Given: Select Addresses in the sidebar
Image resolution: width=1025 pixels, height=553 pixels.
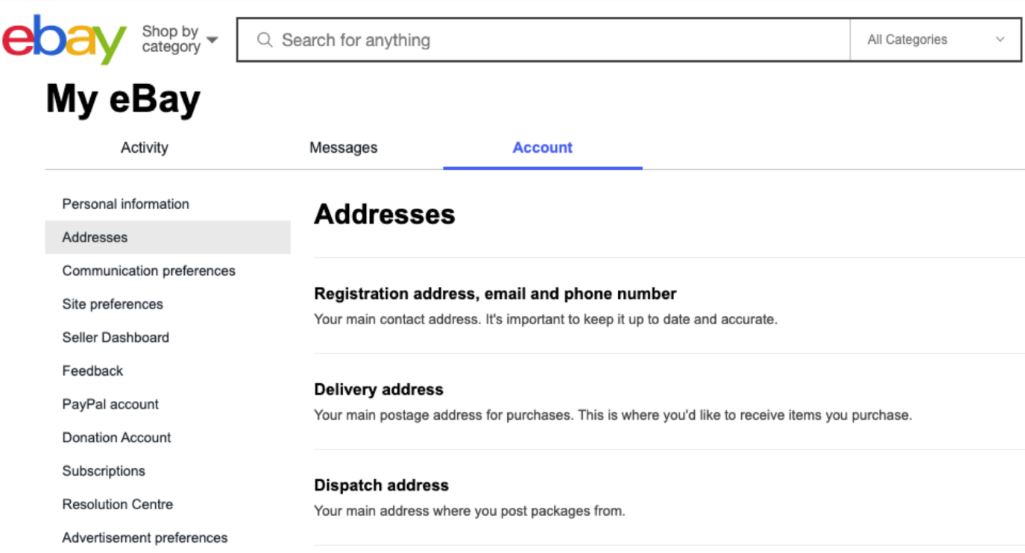Looking at the screenshot, I should pyautogui.click(x=167, y=237).
